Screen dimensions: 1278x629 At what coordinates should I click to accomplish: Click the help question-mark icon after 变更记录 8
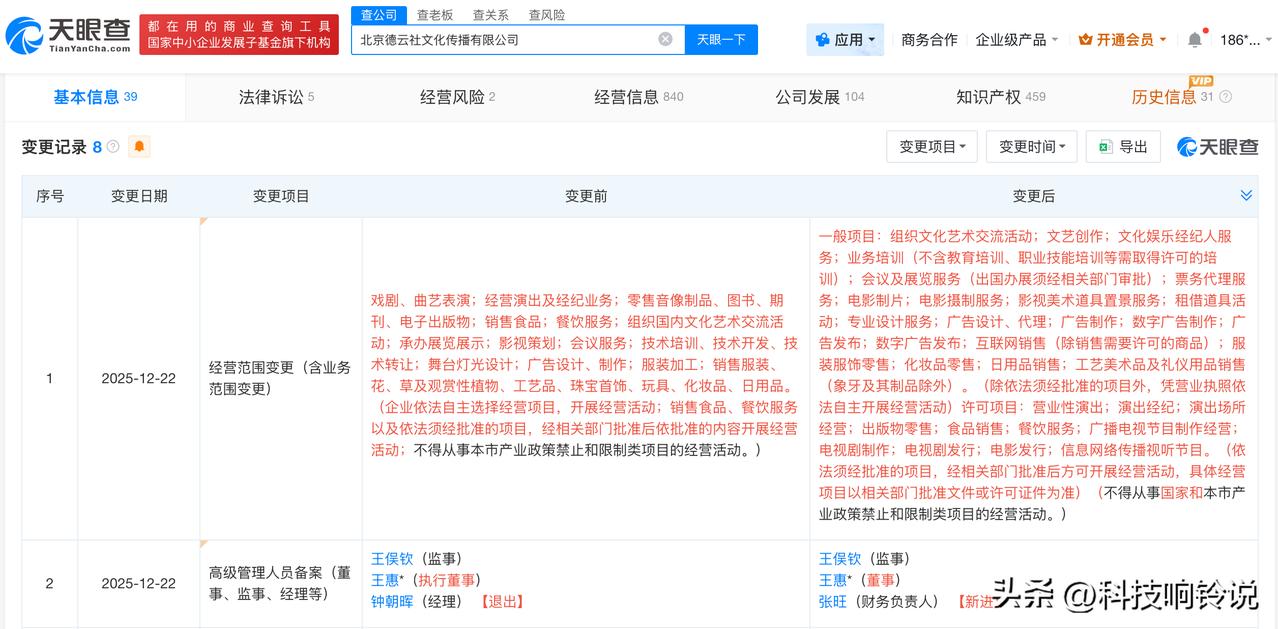pos(113,146)
